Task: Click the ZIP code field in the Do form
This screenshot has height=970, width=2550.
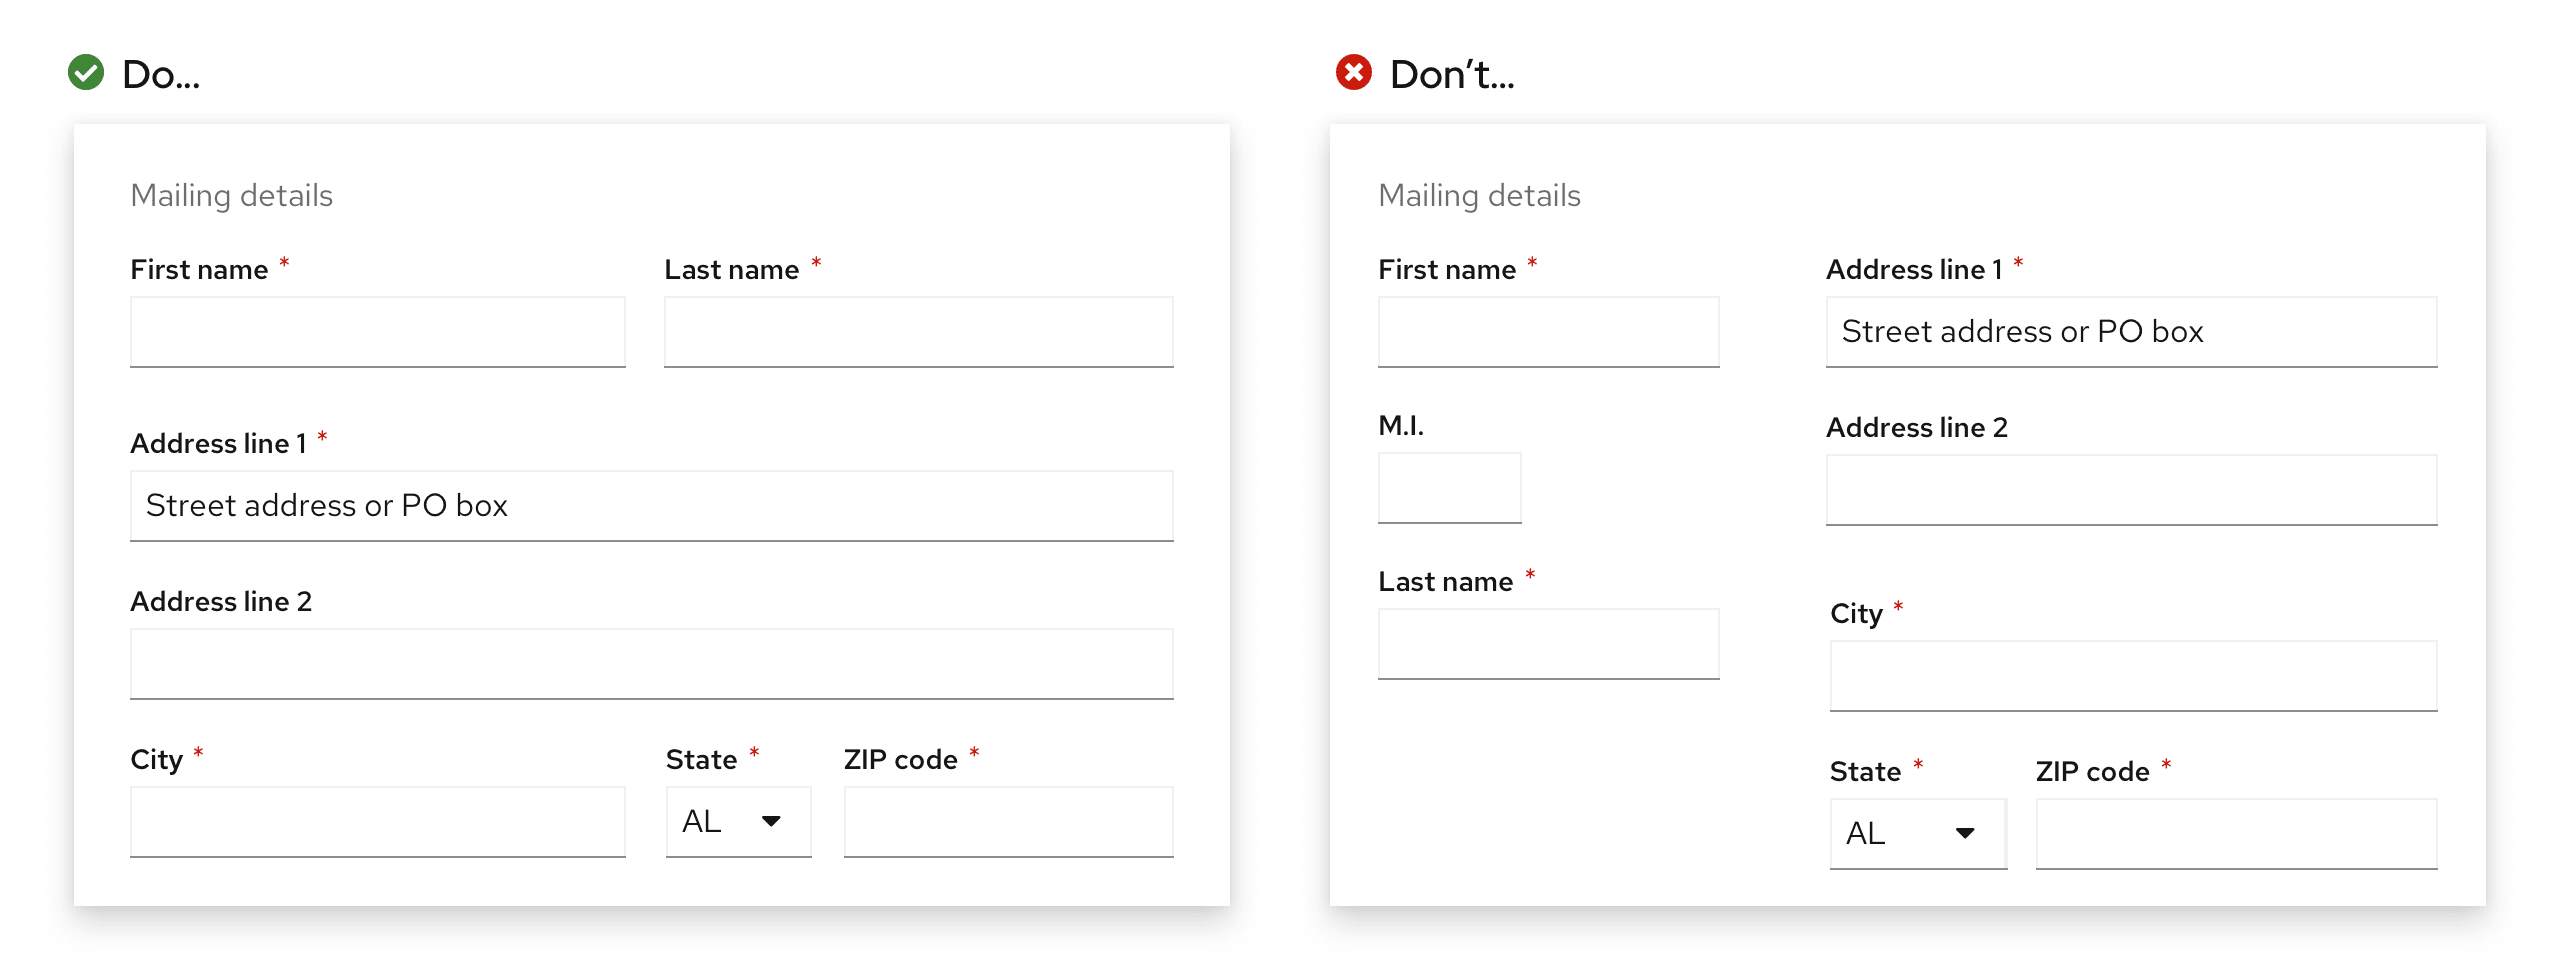Action: [1008, 822]
